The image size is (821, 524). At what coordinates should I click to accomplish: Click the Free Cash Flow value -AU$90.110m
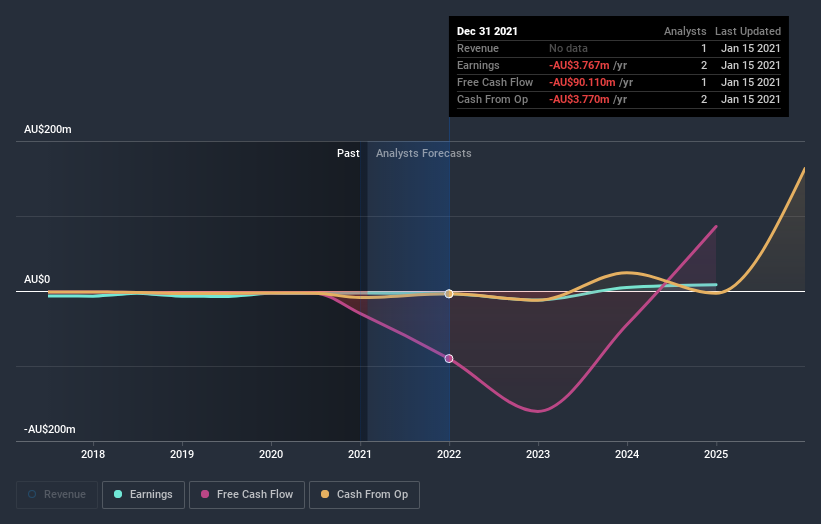[x=582, y=82]
